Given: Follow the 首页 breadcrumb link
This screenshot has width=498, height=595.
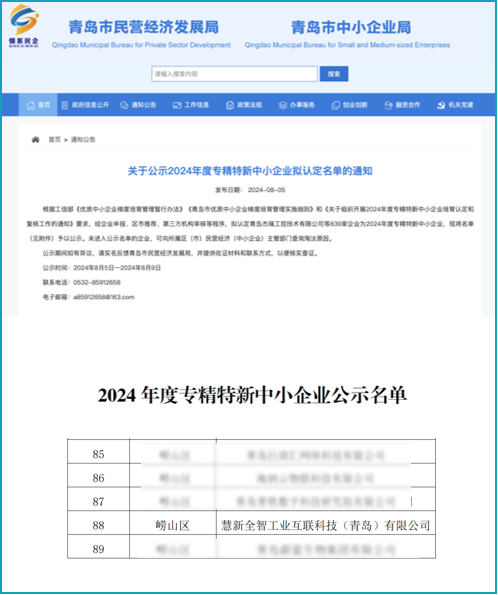Looking at the screenshot, I should click(54, 139).
